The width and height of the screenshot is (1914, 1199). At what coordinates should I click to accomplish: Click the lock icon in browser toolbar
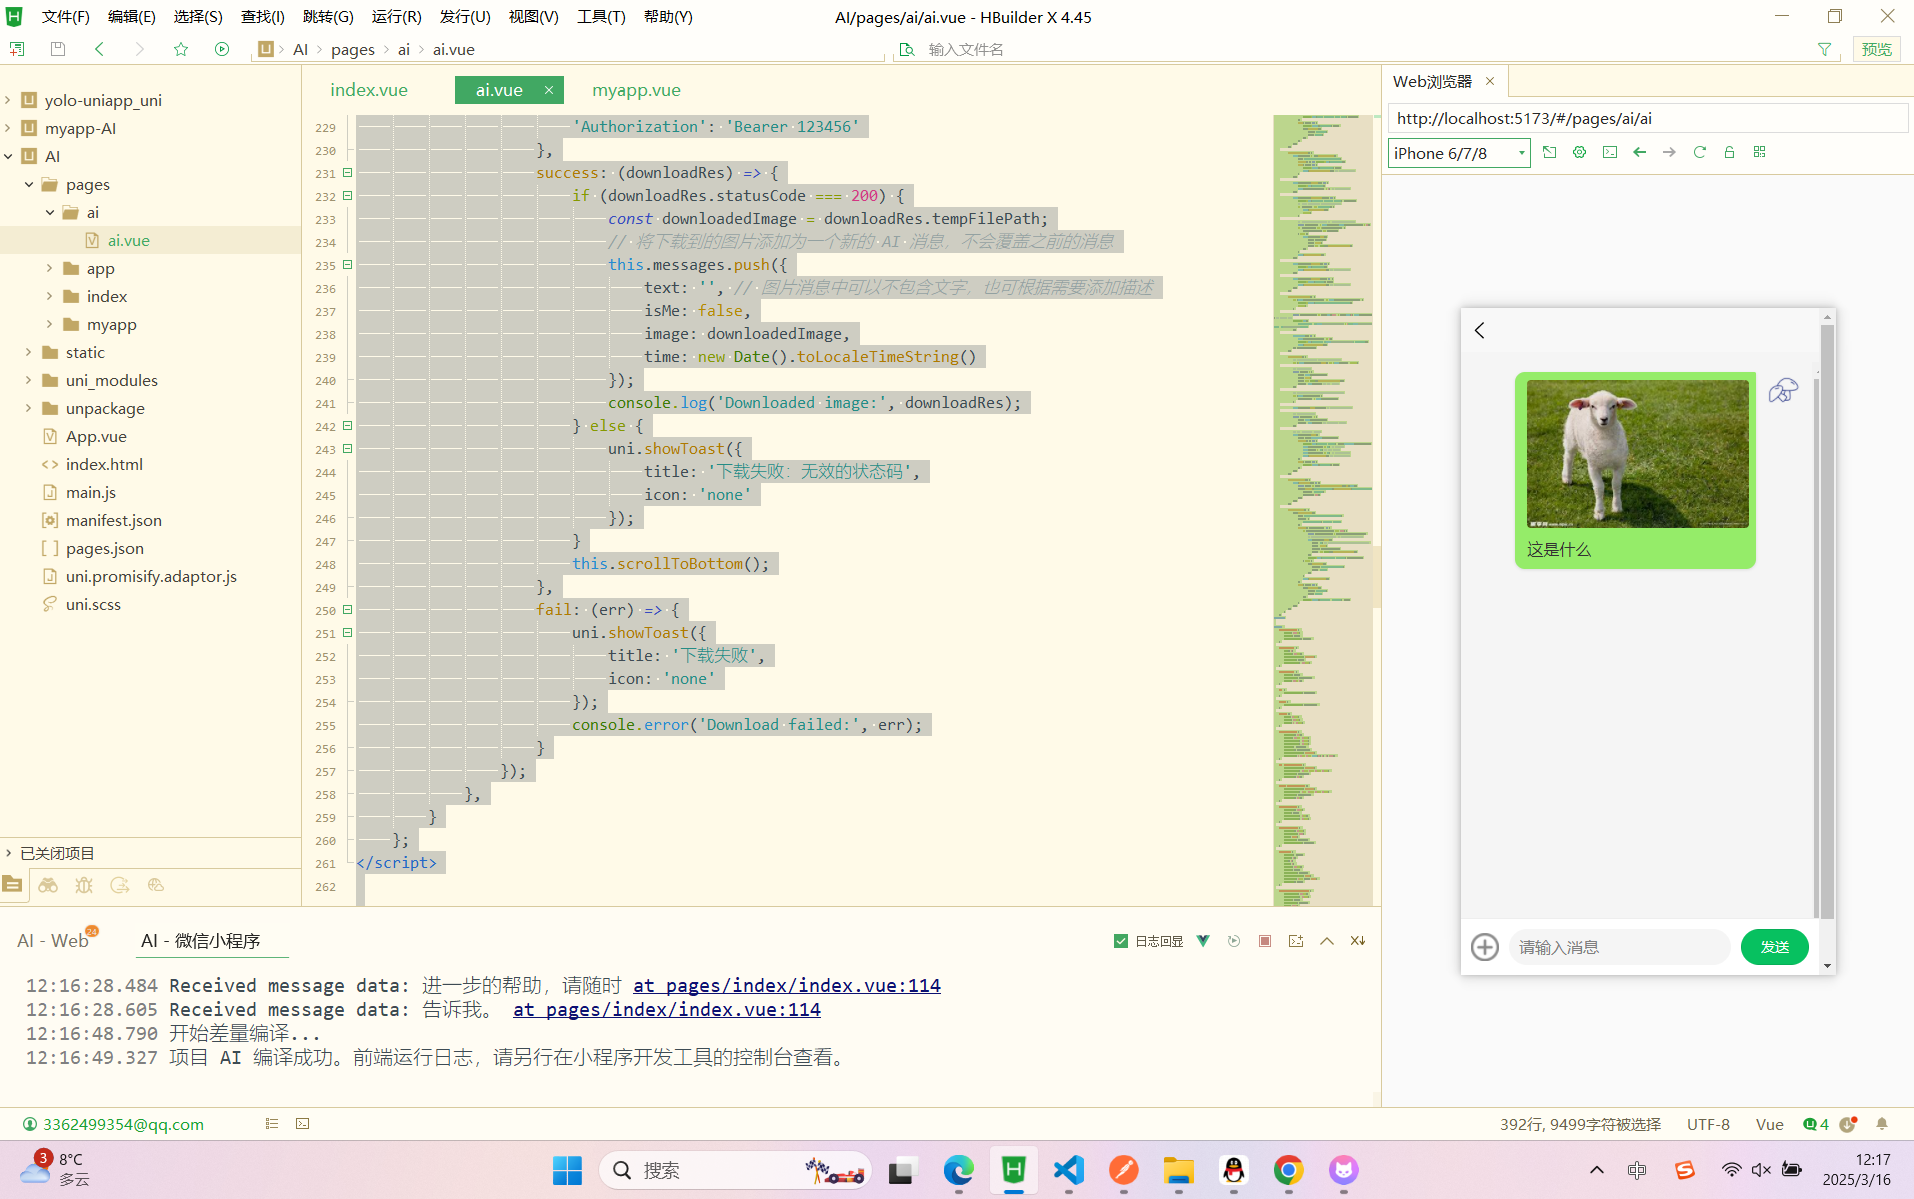coord(1729,152)
